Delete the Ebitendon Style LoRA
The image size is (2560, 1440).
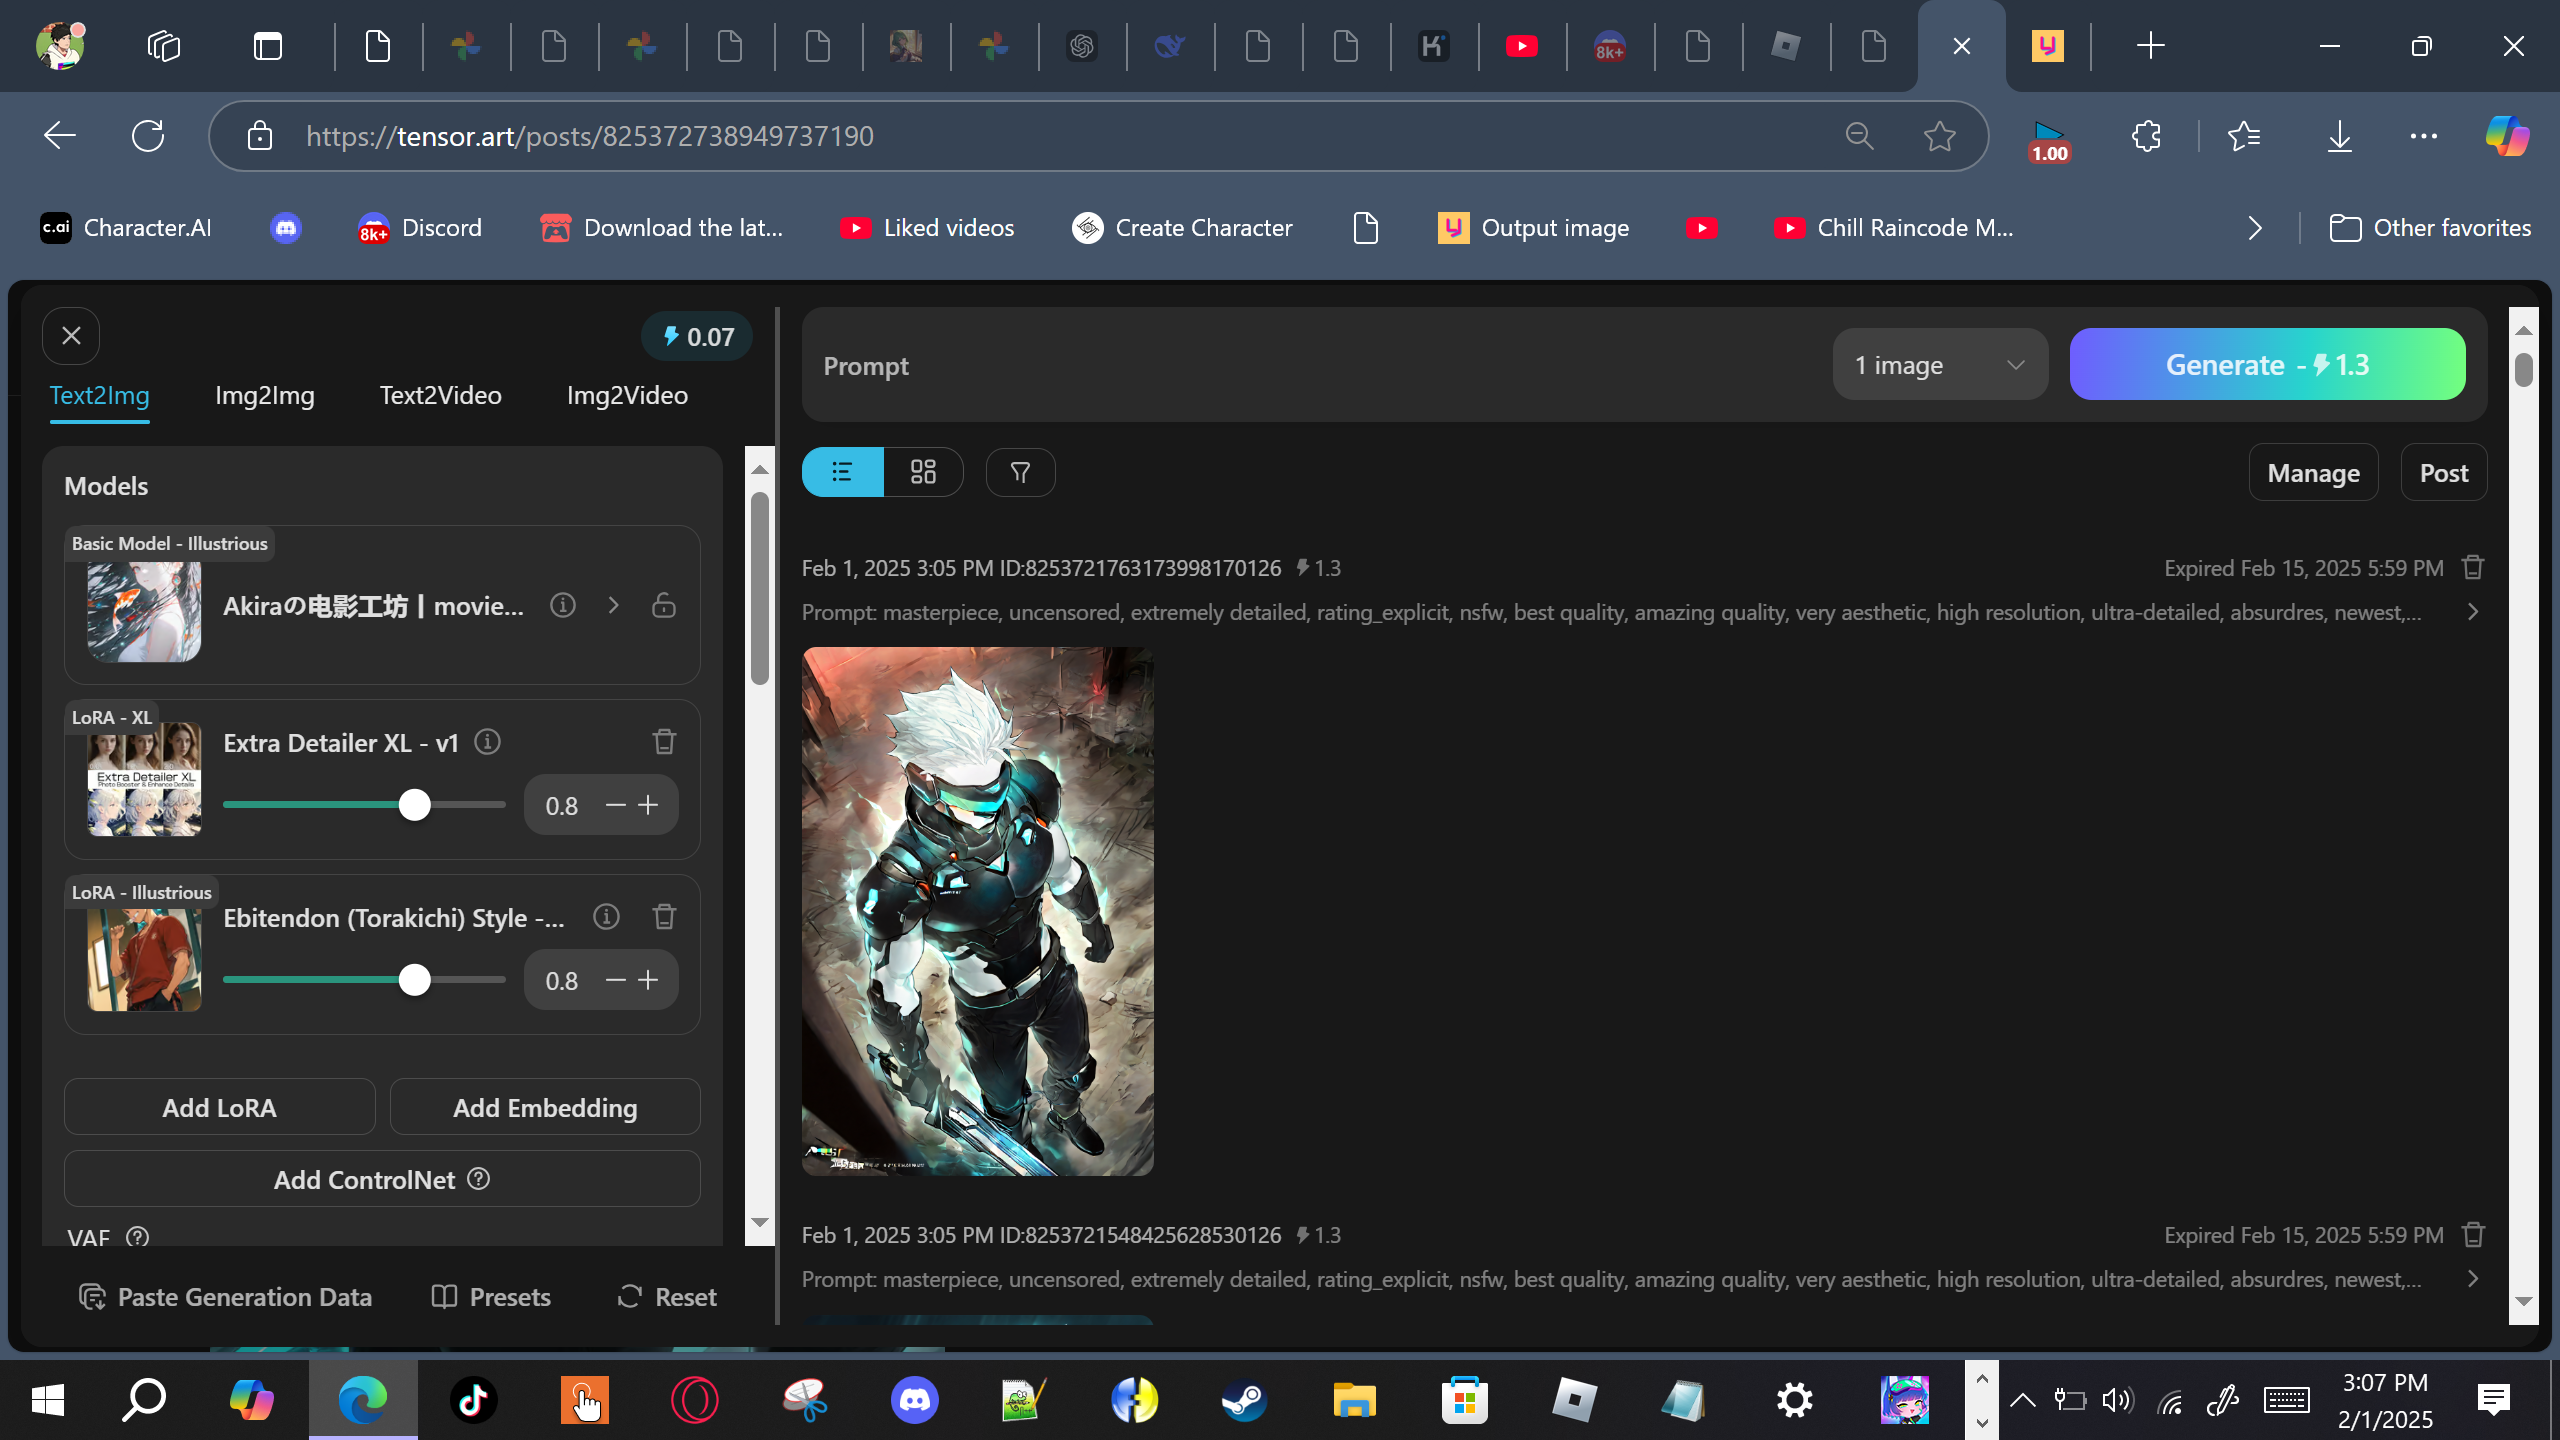664,917
